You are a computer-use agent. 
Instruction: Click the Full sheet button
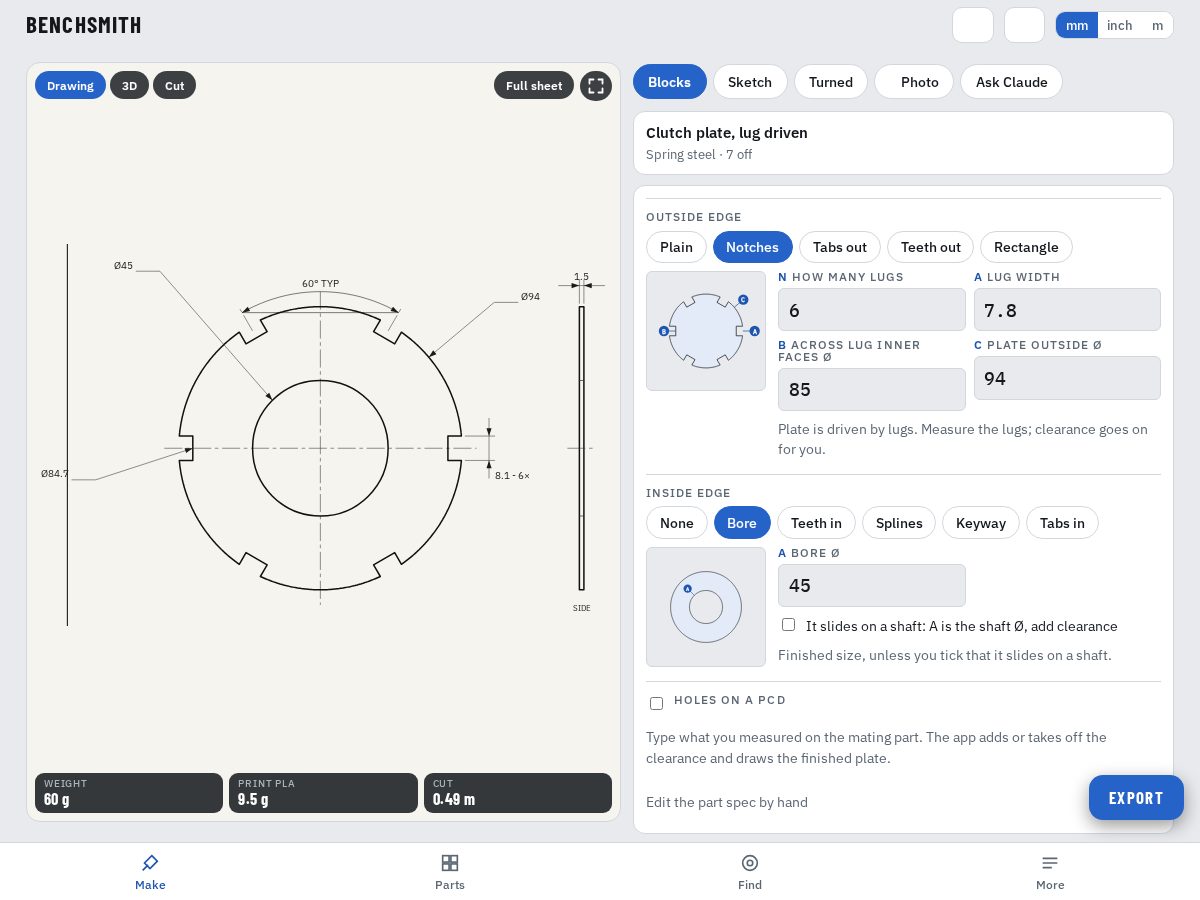534,85
